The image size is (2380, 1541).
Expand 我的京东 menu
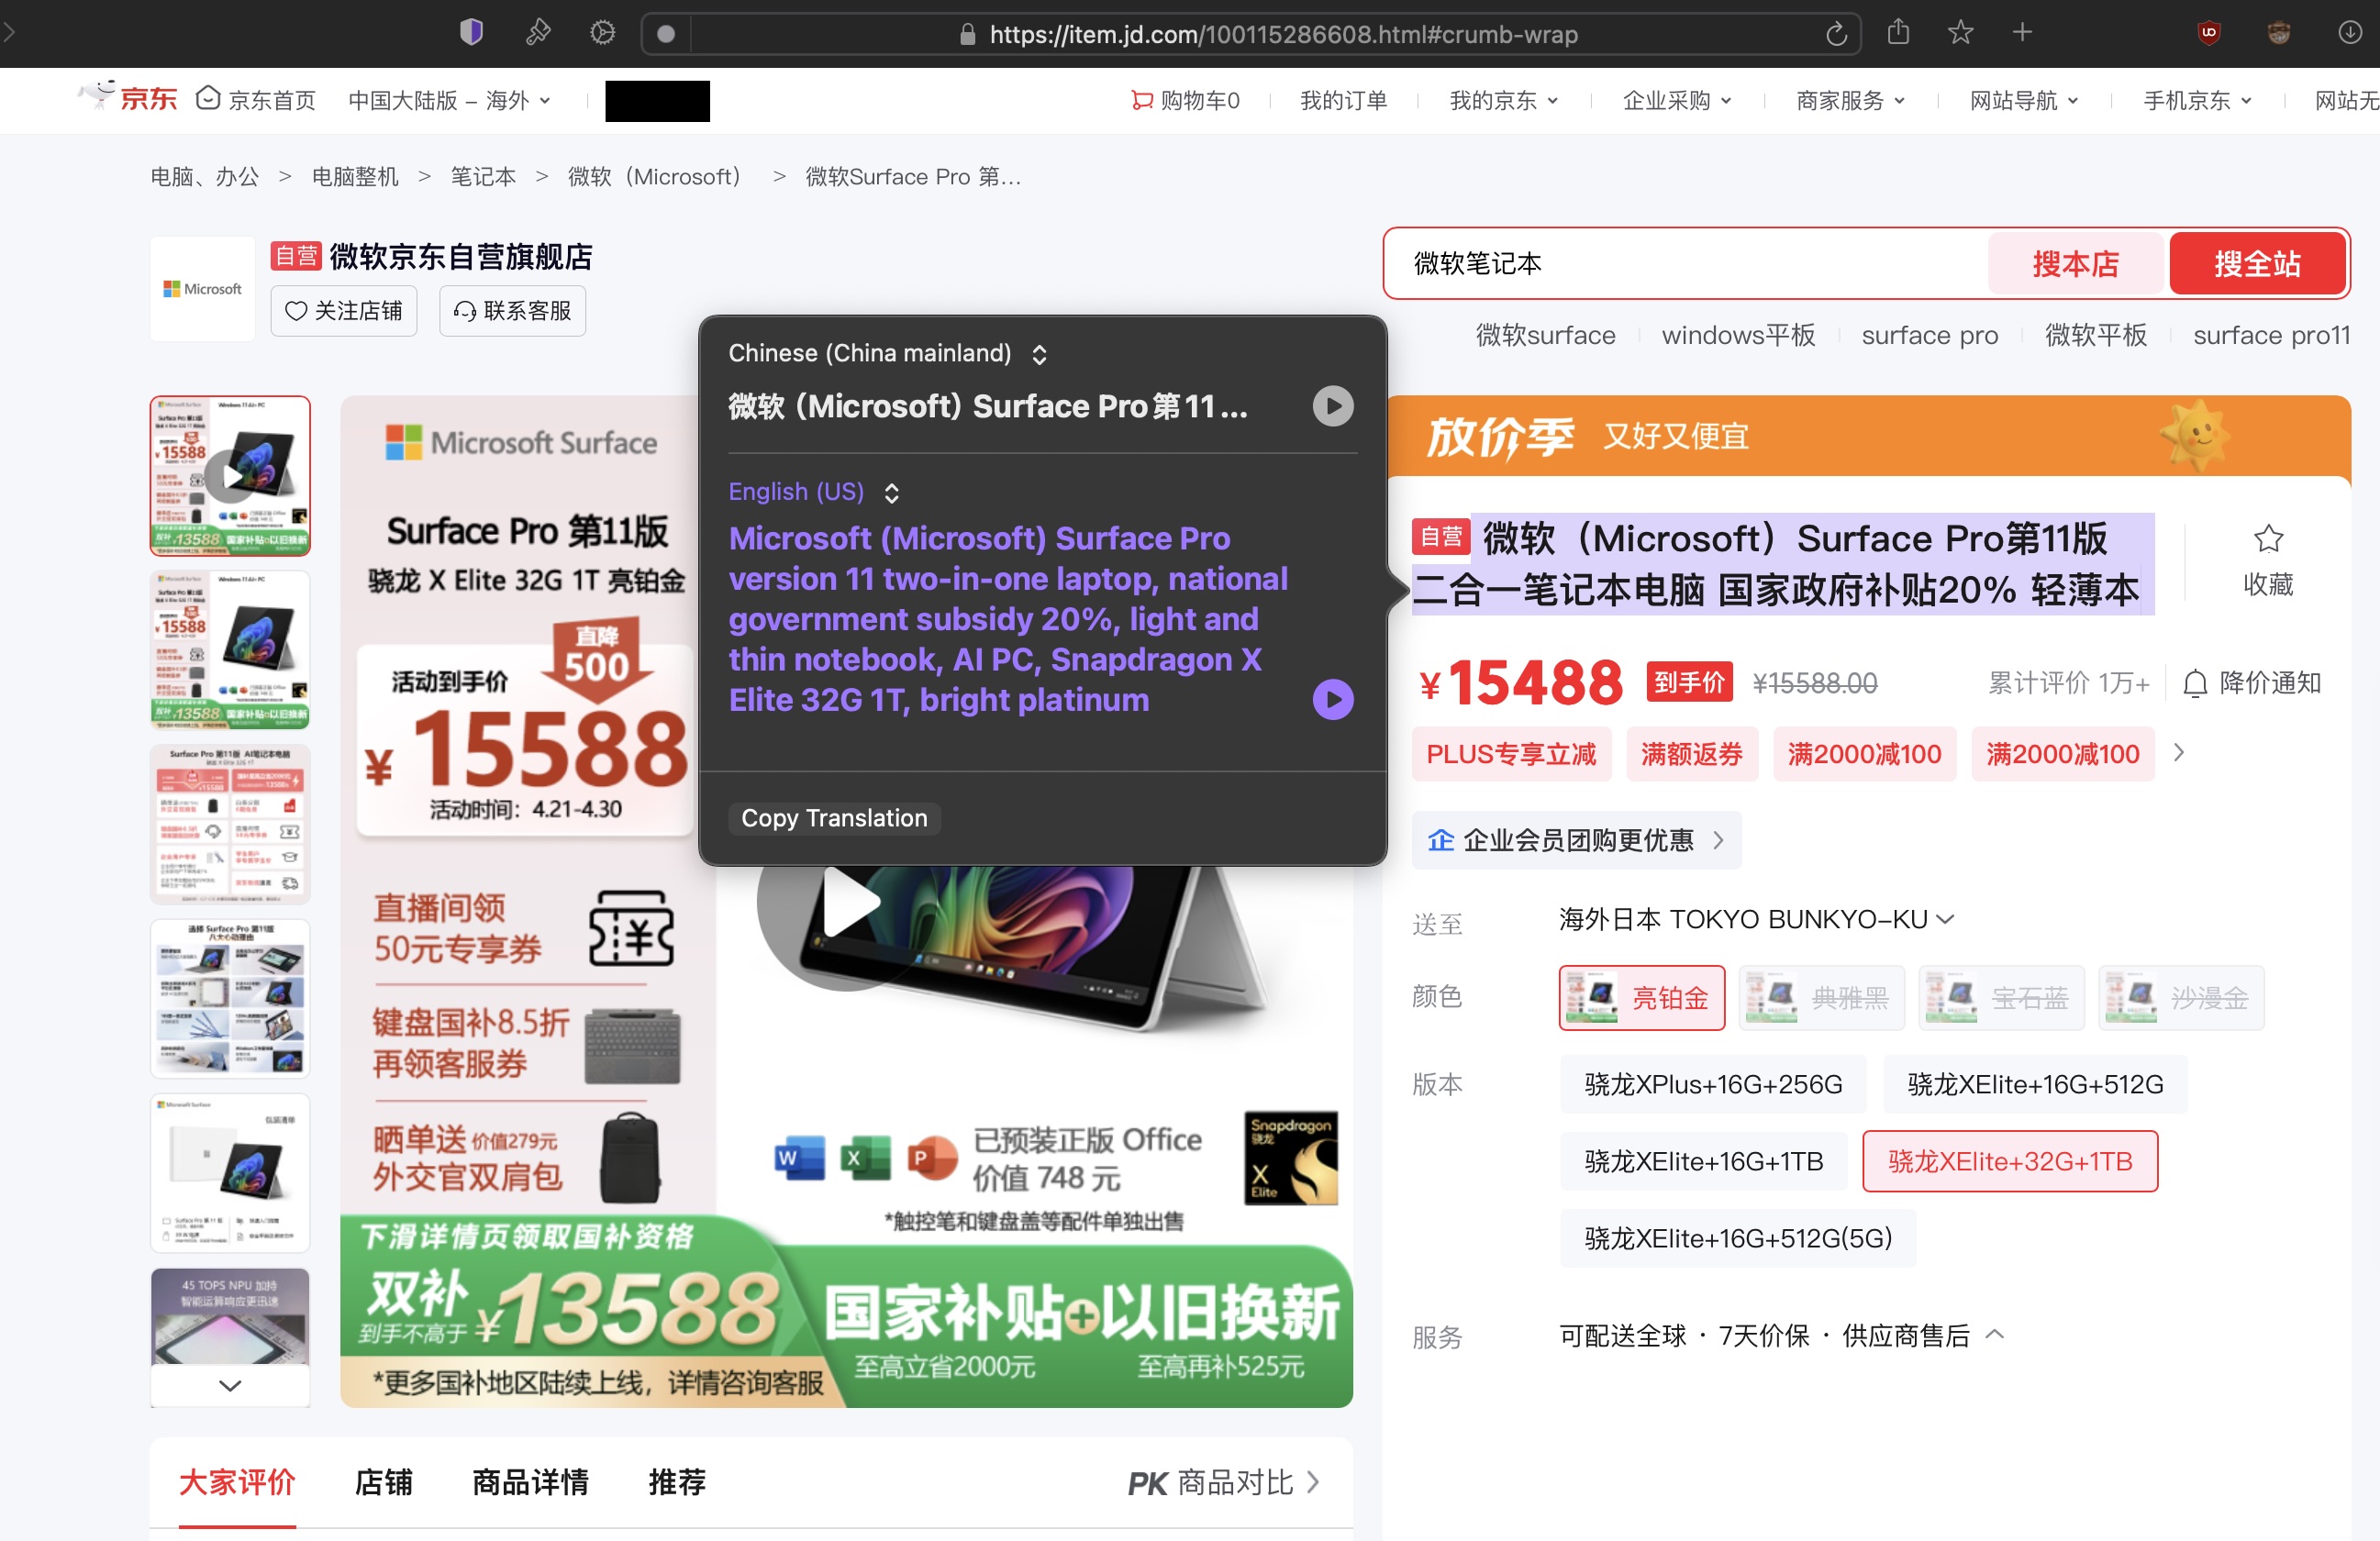[x=1503, y=100]
